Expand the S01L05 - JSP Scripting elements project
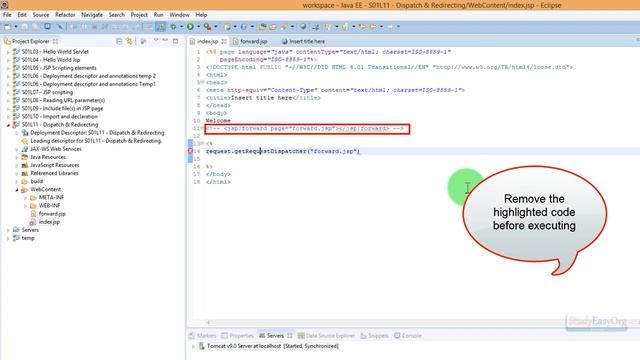The width and height of the screenshot is (640, 360). pyautogui.click(x=8, y=68)
